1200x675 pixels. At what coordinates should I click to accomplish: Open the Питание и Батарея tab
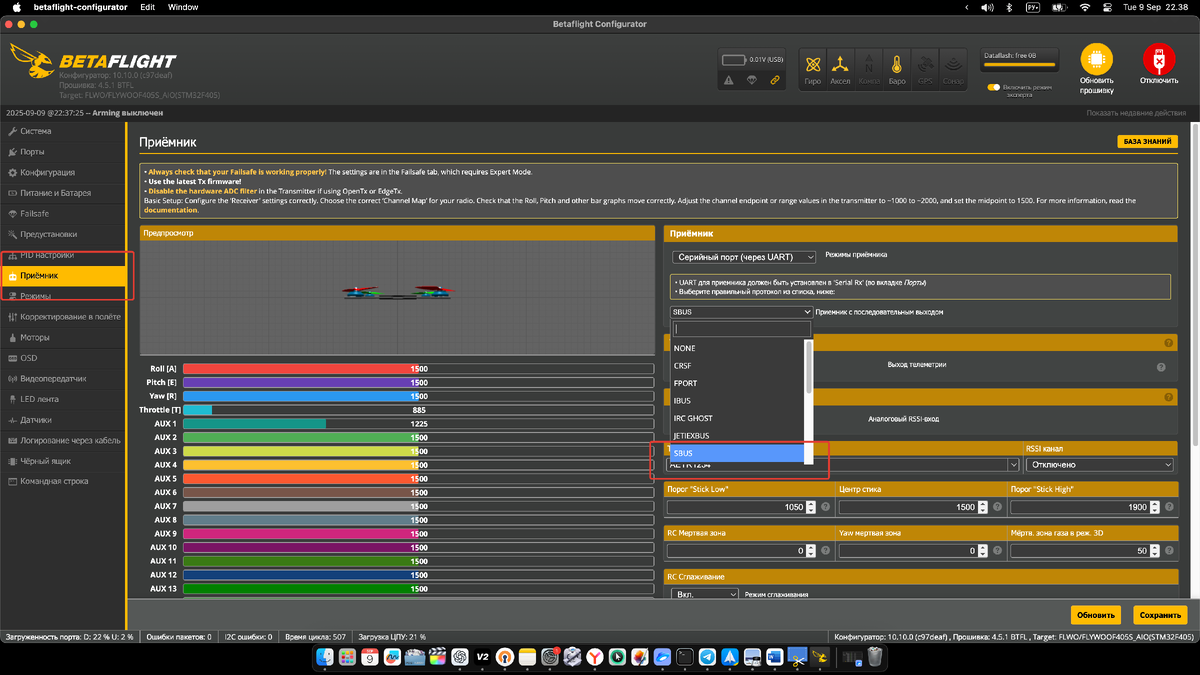64,193
